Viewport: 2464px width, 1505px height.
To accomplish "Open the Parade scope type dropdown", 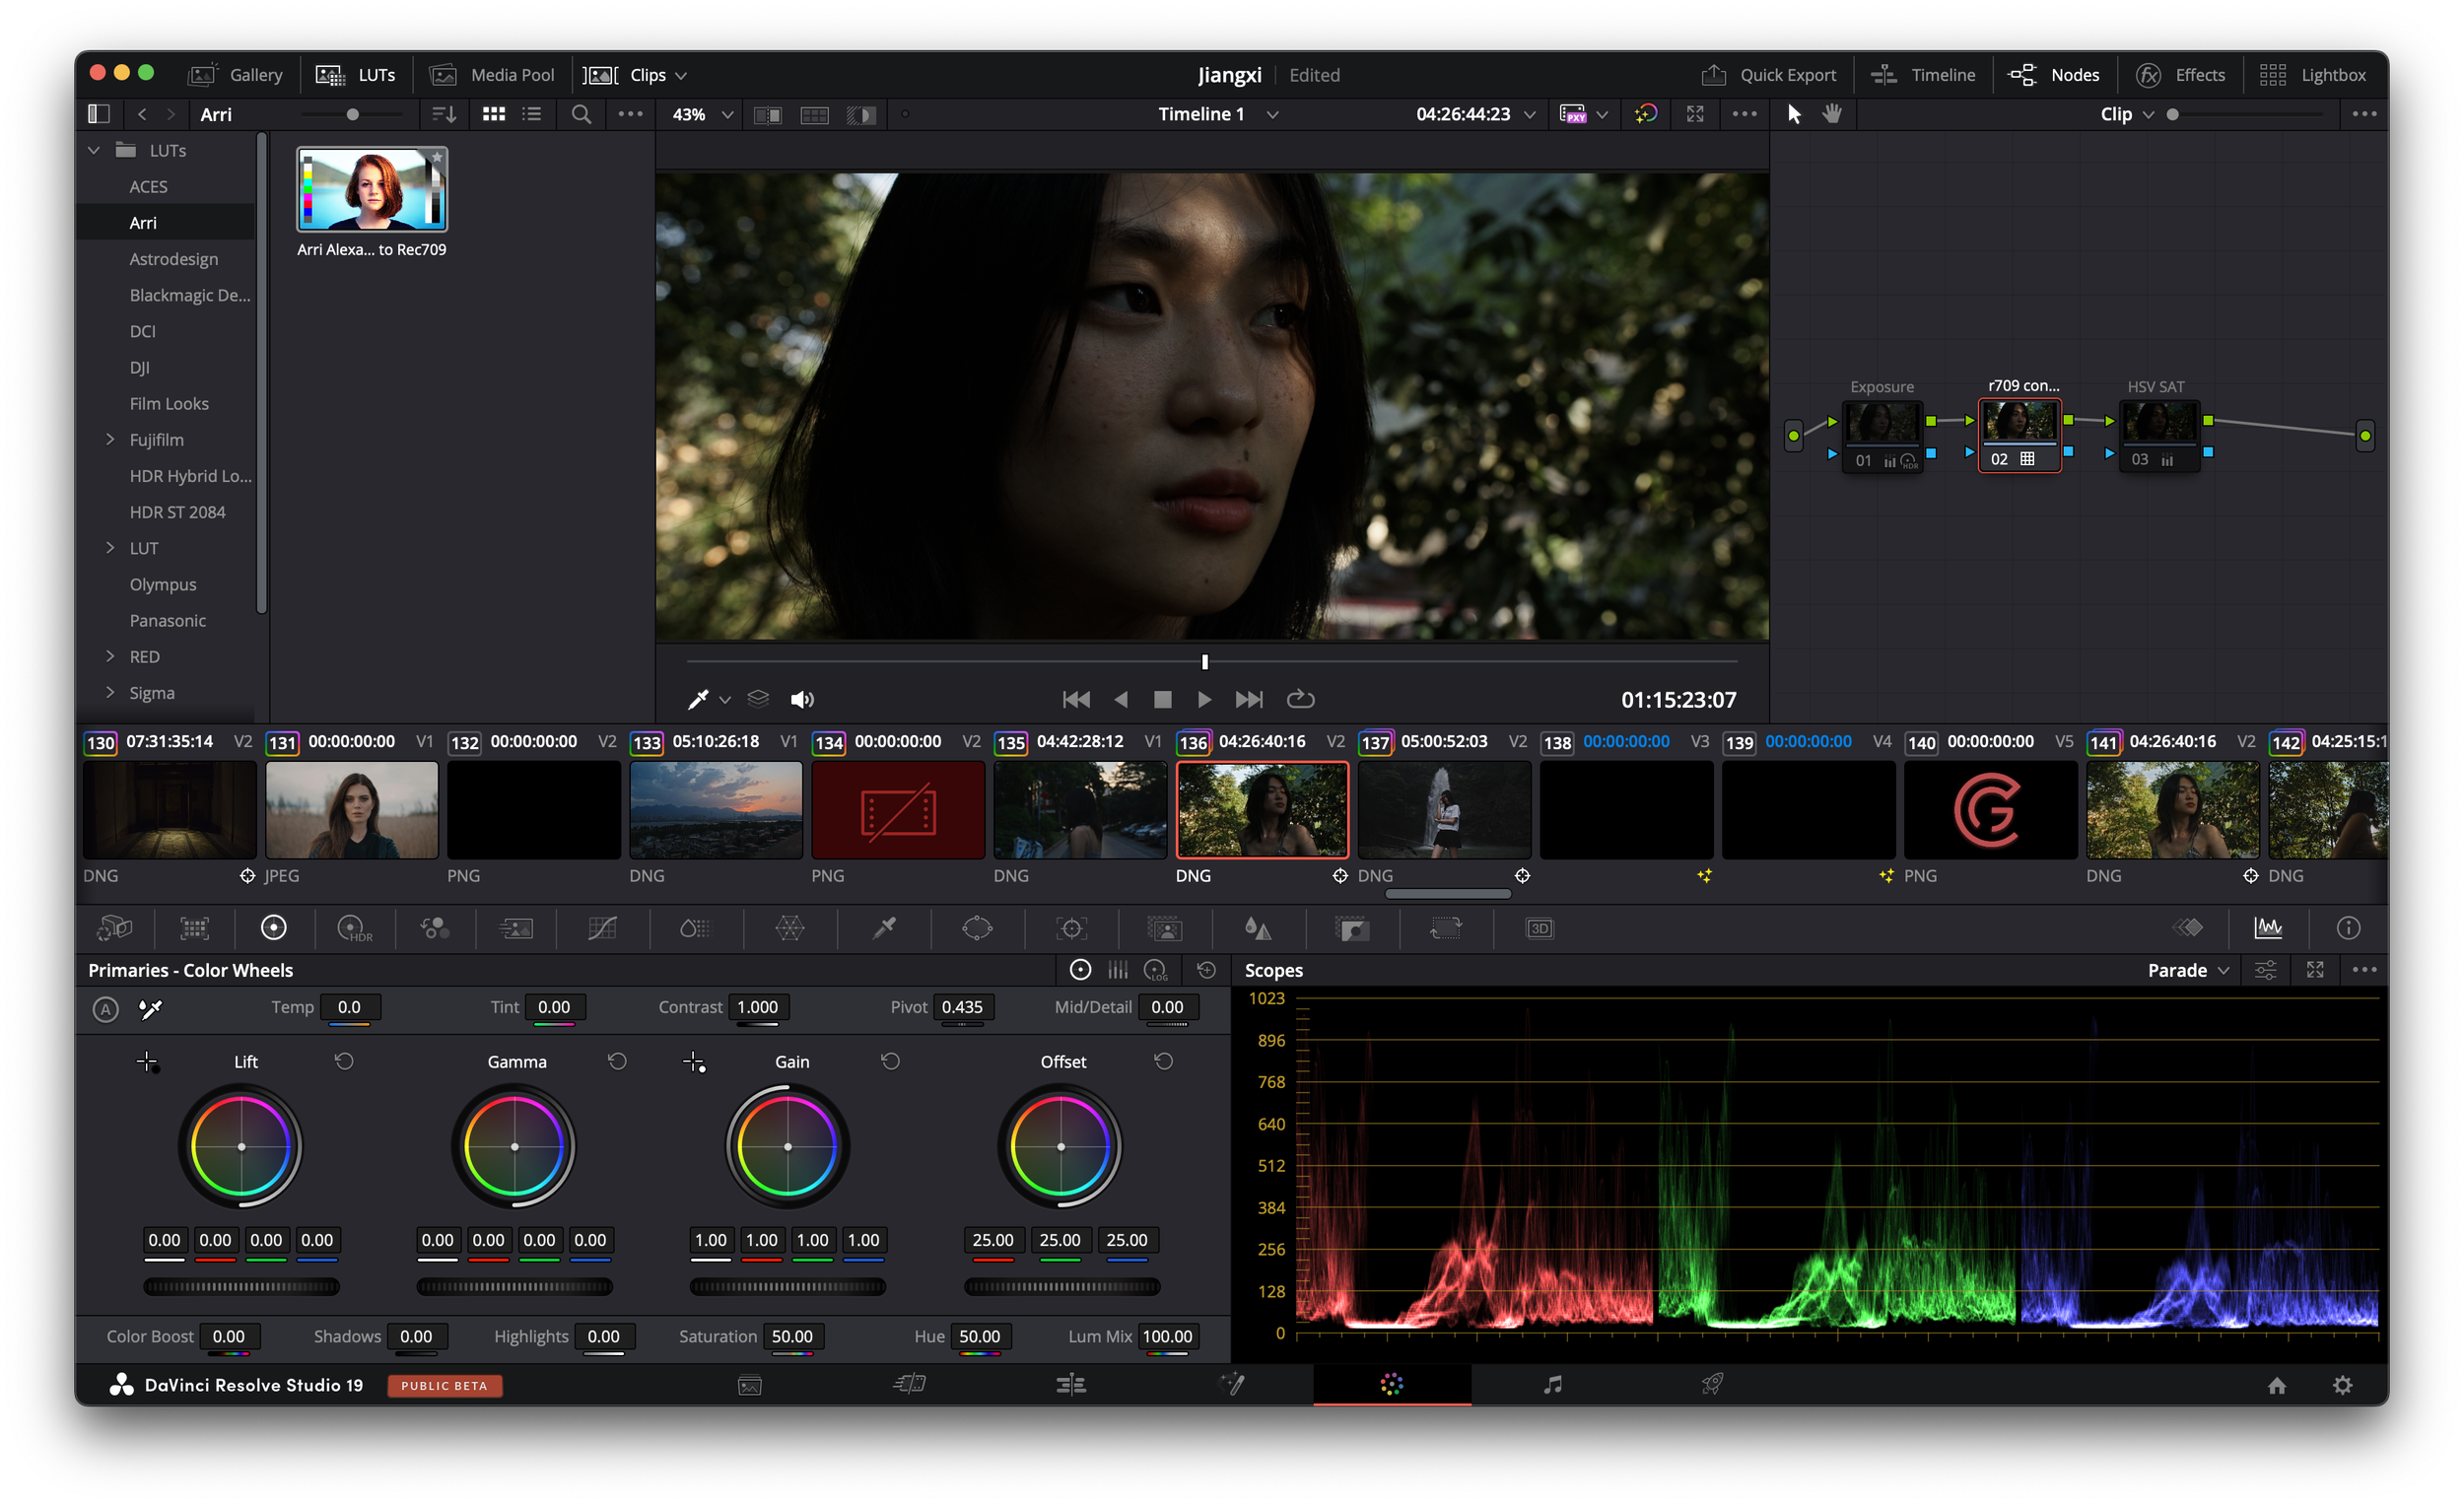I will click(2188, 970).
